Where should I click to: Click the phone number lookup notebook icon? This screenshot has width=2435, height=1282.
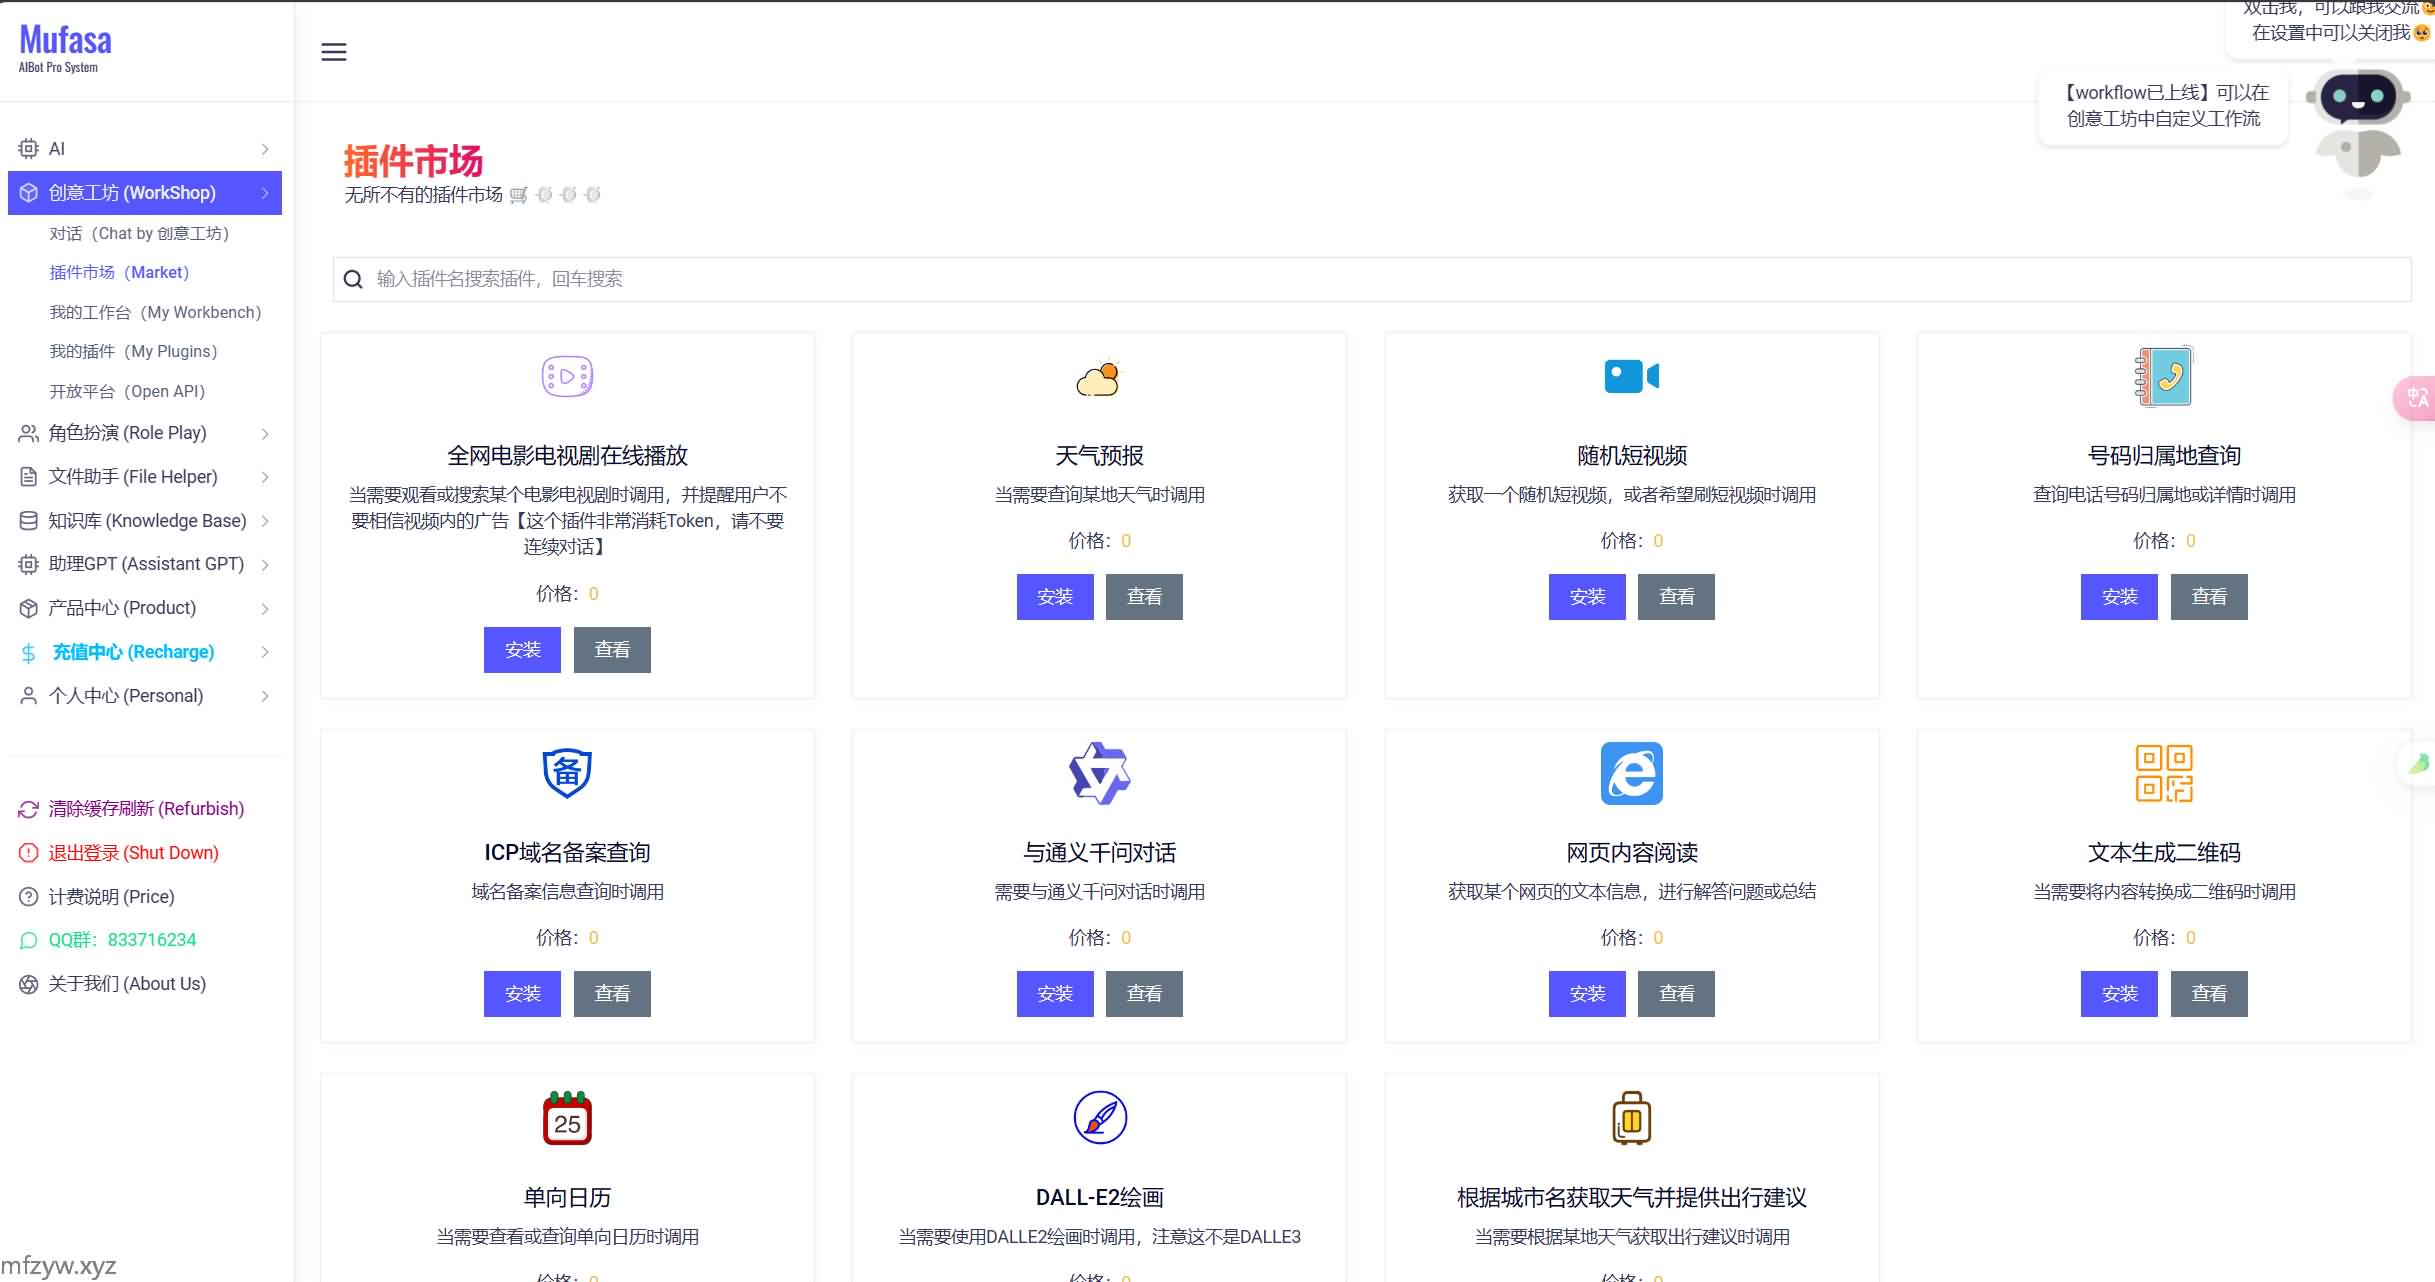(x=2163, y=376)
